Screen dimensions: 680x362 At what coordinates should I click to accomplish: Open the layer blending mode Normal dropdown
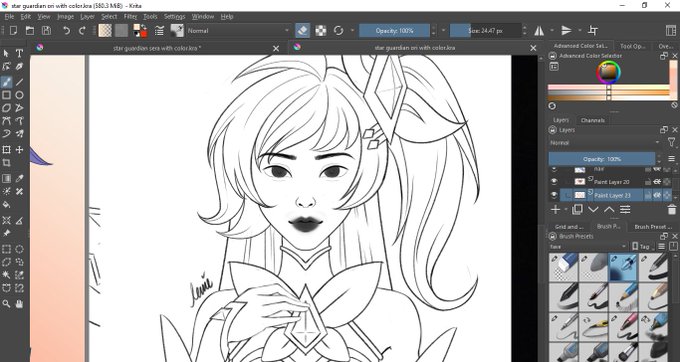(x=605, y=143)
